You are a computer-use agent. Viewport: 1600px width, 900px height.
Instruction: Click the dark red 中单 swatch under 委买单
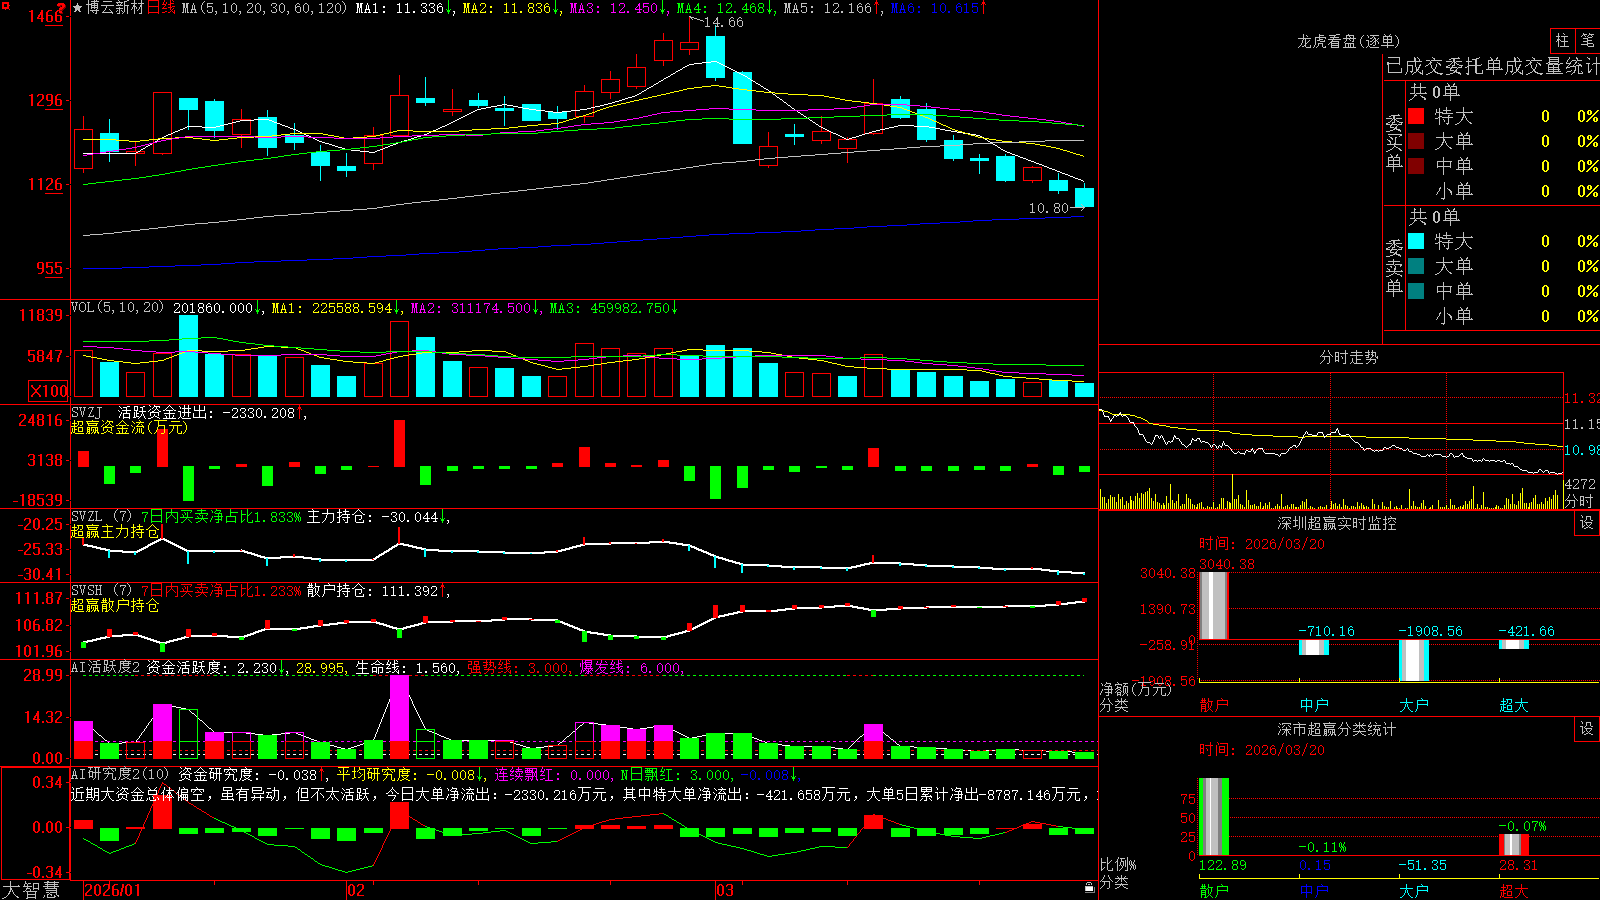click(1416, 166)
